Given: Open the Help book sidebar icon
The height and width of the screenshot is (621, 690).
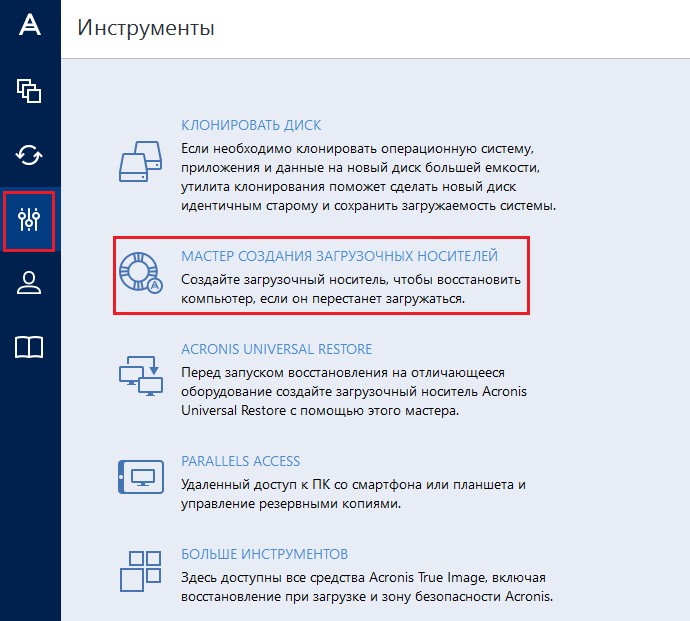Looking at the screenshot, I should (x=29, y=347).
